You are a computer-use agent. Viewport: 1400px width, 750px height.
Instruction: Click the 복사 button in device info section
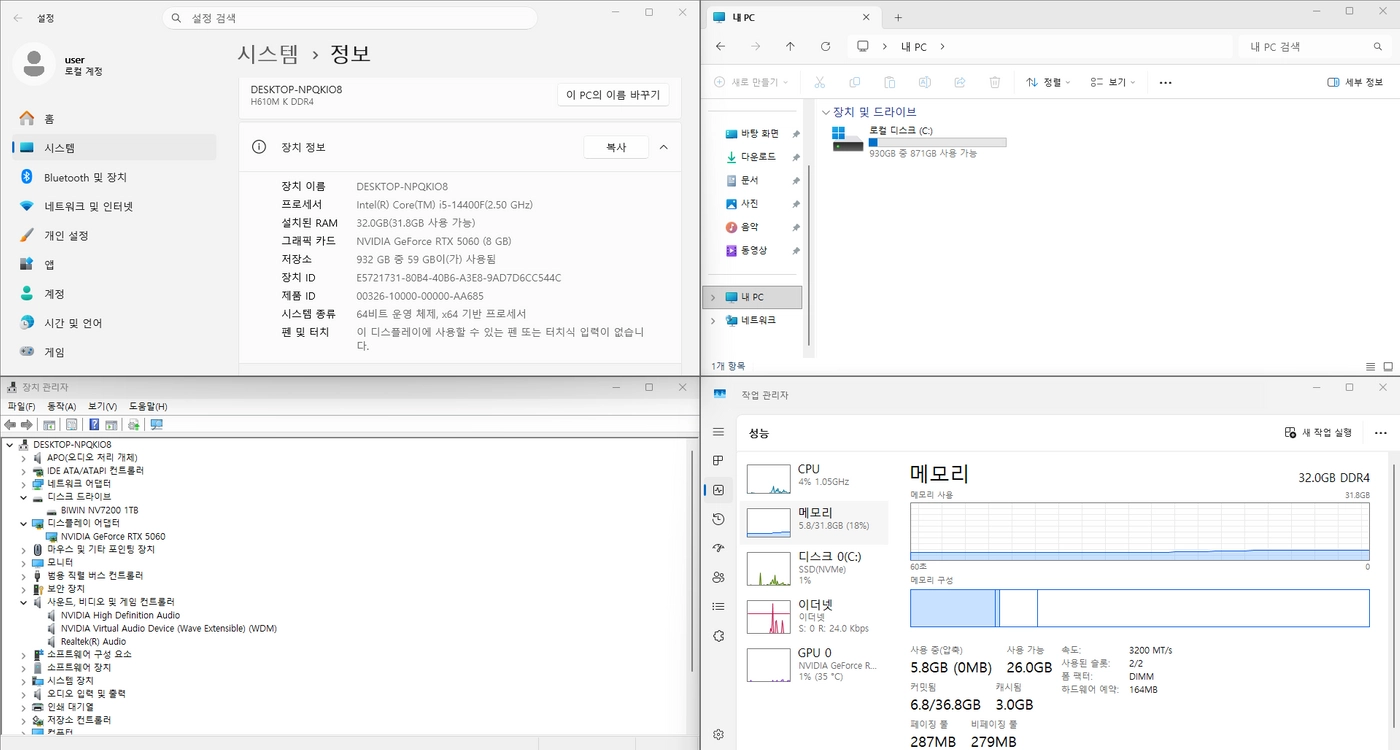tap(616, 147)
